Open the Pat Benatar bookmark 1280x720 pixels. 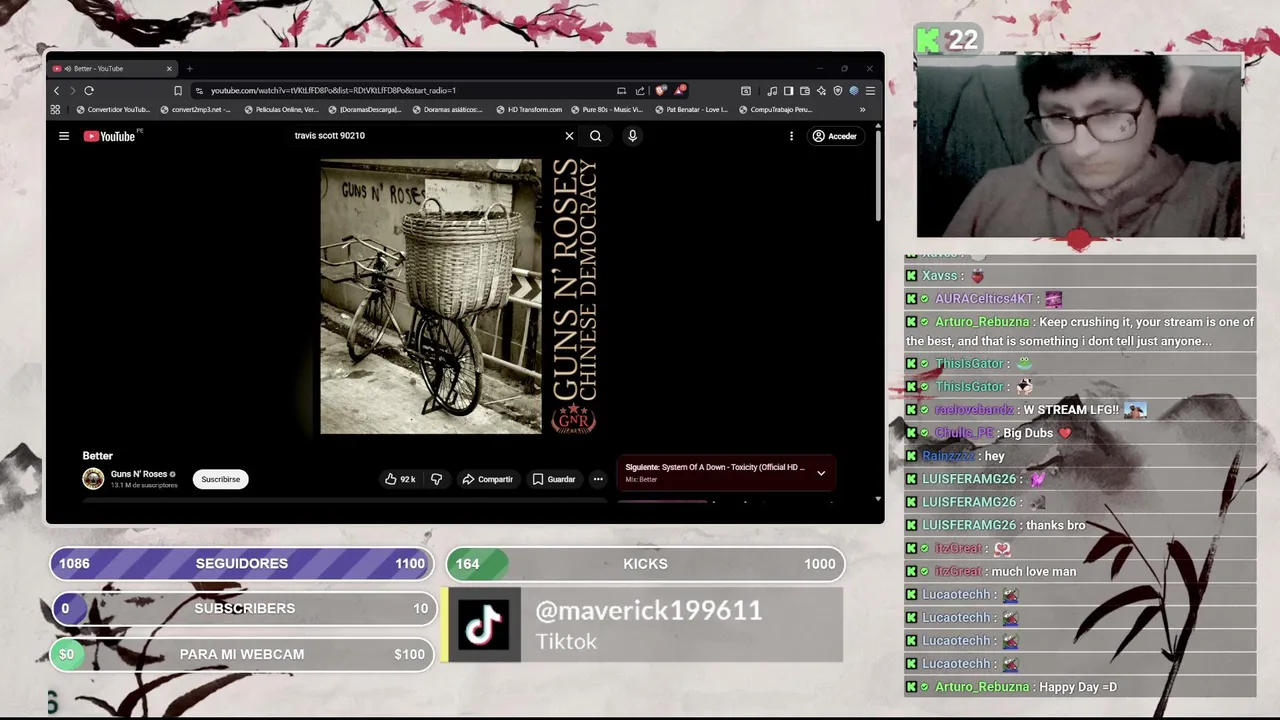(691, 110)
